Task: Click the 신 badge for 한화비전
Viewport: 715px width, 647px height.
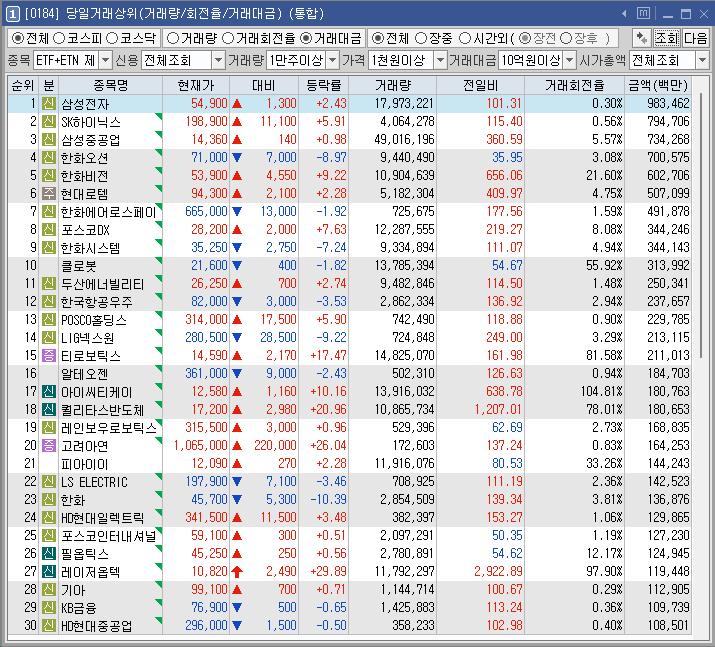Action: [x=49, y=176]
